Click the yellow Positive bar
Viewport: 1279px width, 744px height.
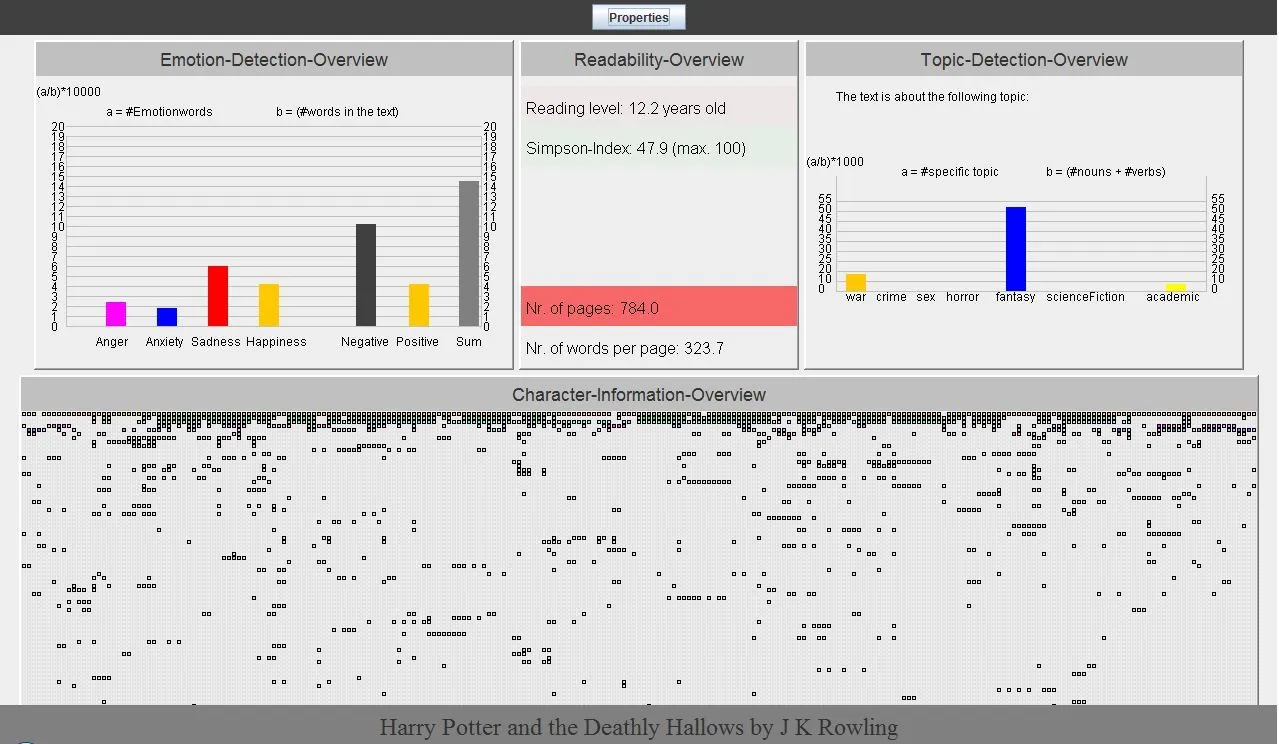419,305
